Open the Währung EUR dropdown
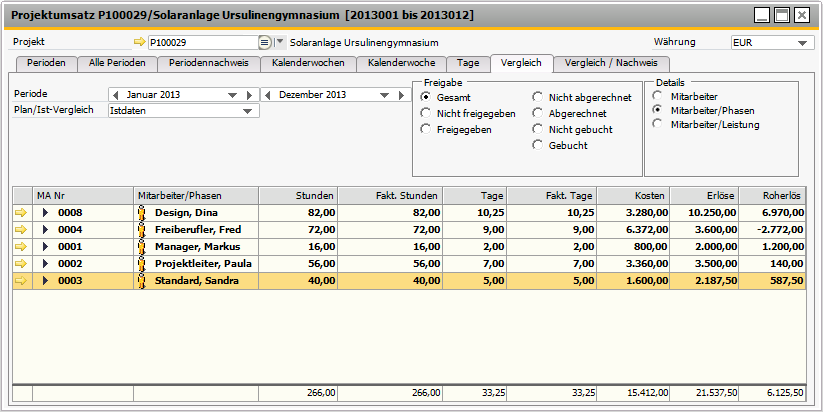Screen dimensions: 823x412 point(805,44)
